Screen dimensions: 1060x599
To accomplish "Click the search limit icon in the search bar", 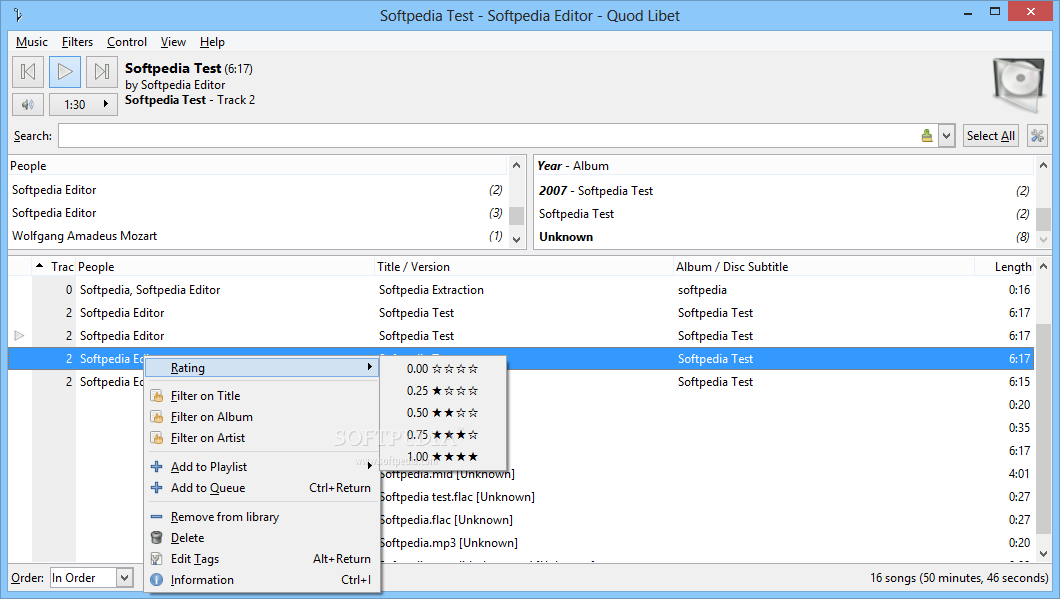I will click(927, 136).
